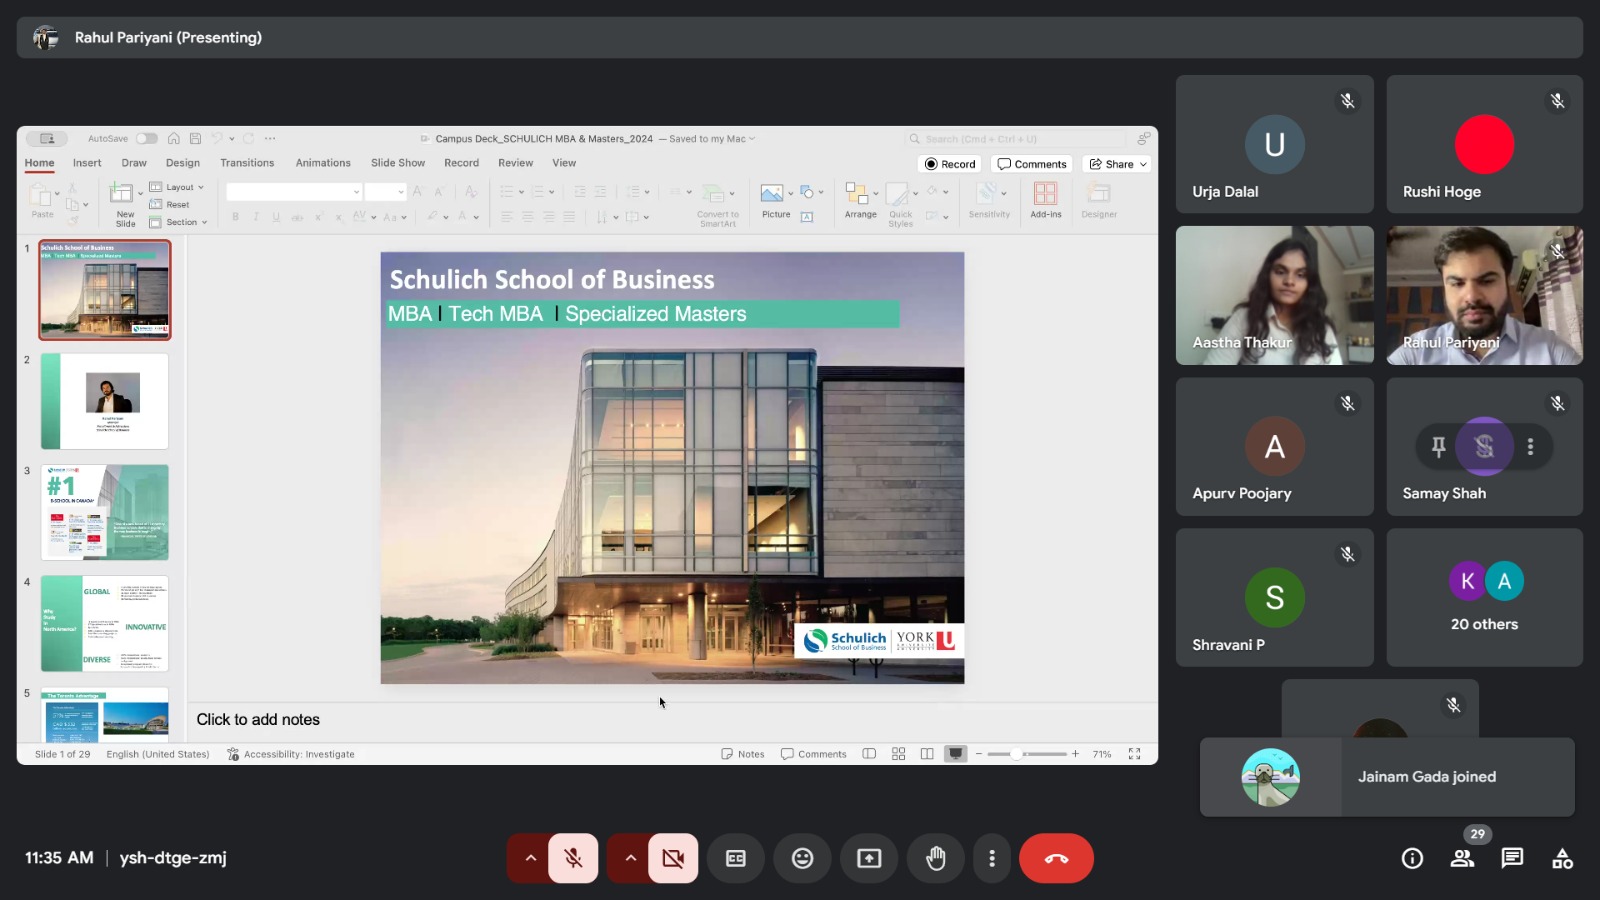Open more options three-dot menu in call bar
Image resolution: width=1600 pixels, height=900 pixels.
(992, 858)
